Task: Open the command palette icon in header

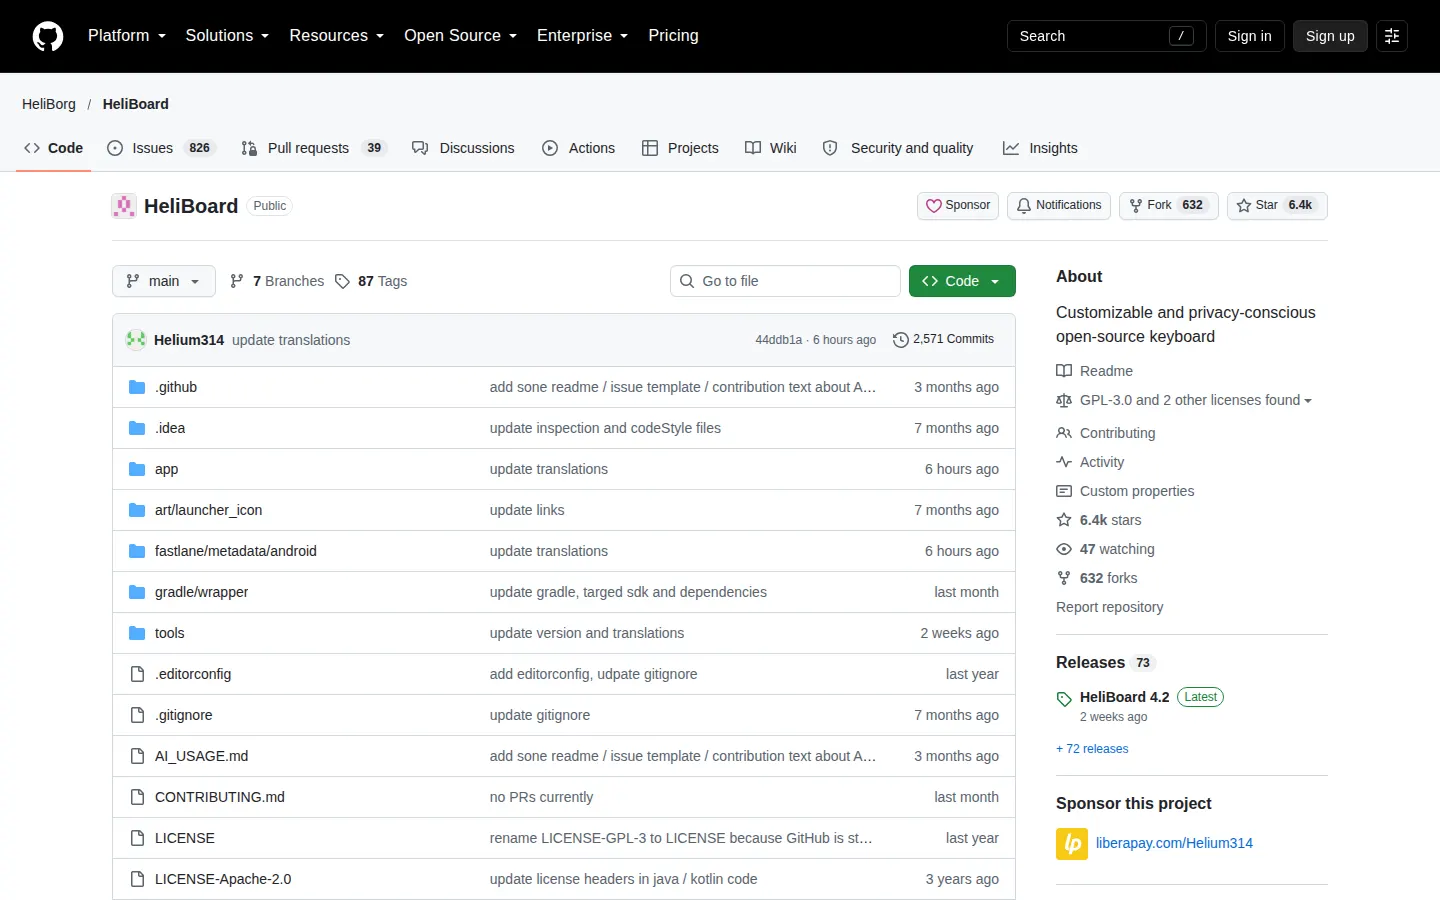Action: click(1391, 36)
